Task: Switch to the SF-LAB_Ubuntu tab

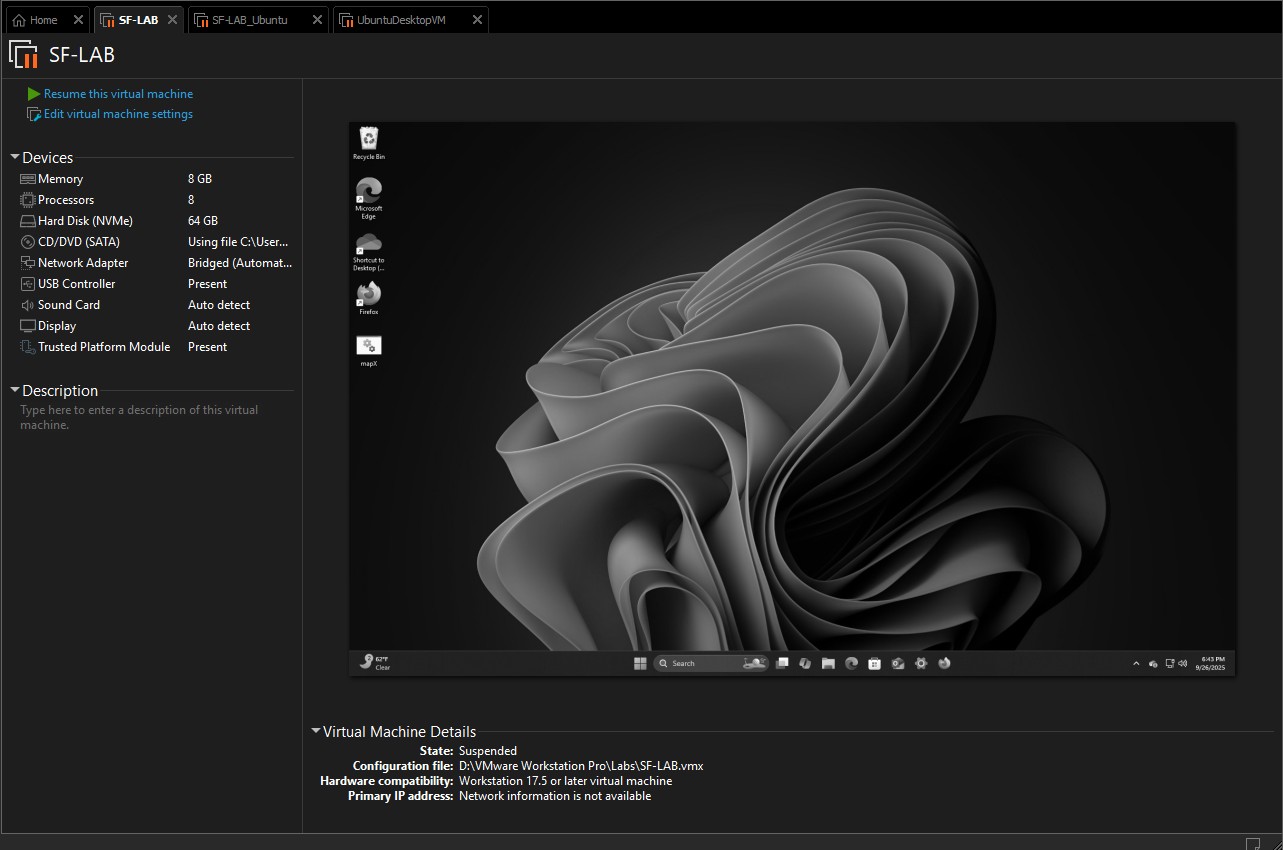Action: (x=249, y=20)
